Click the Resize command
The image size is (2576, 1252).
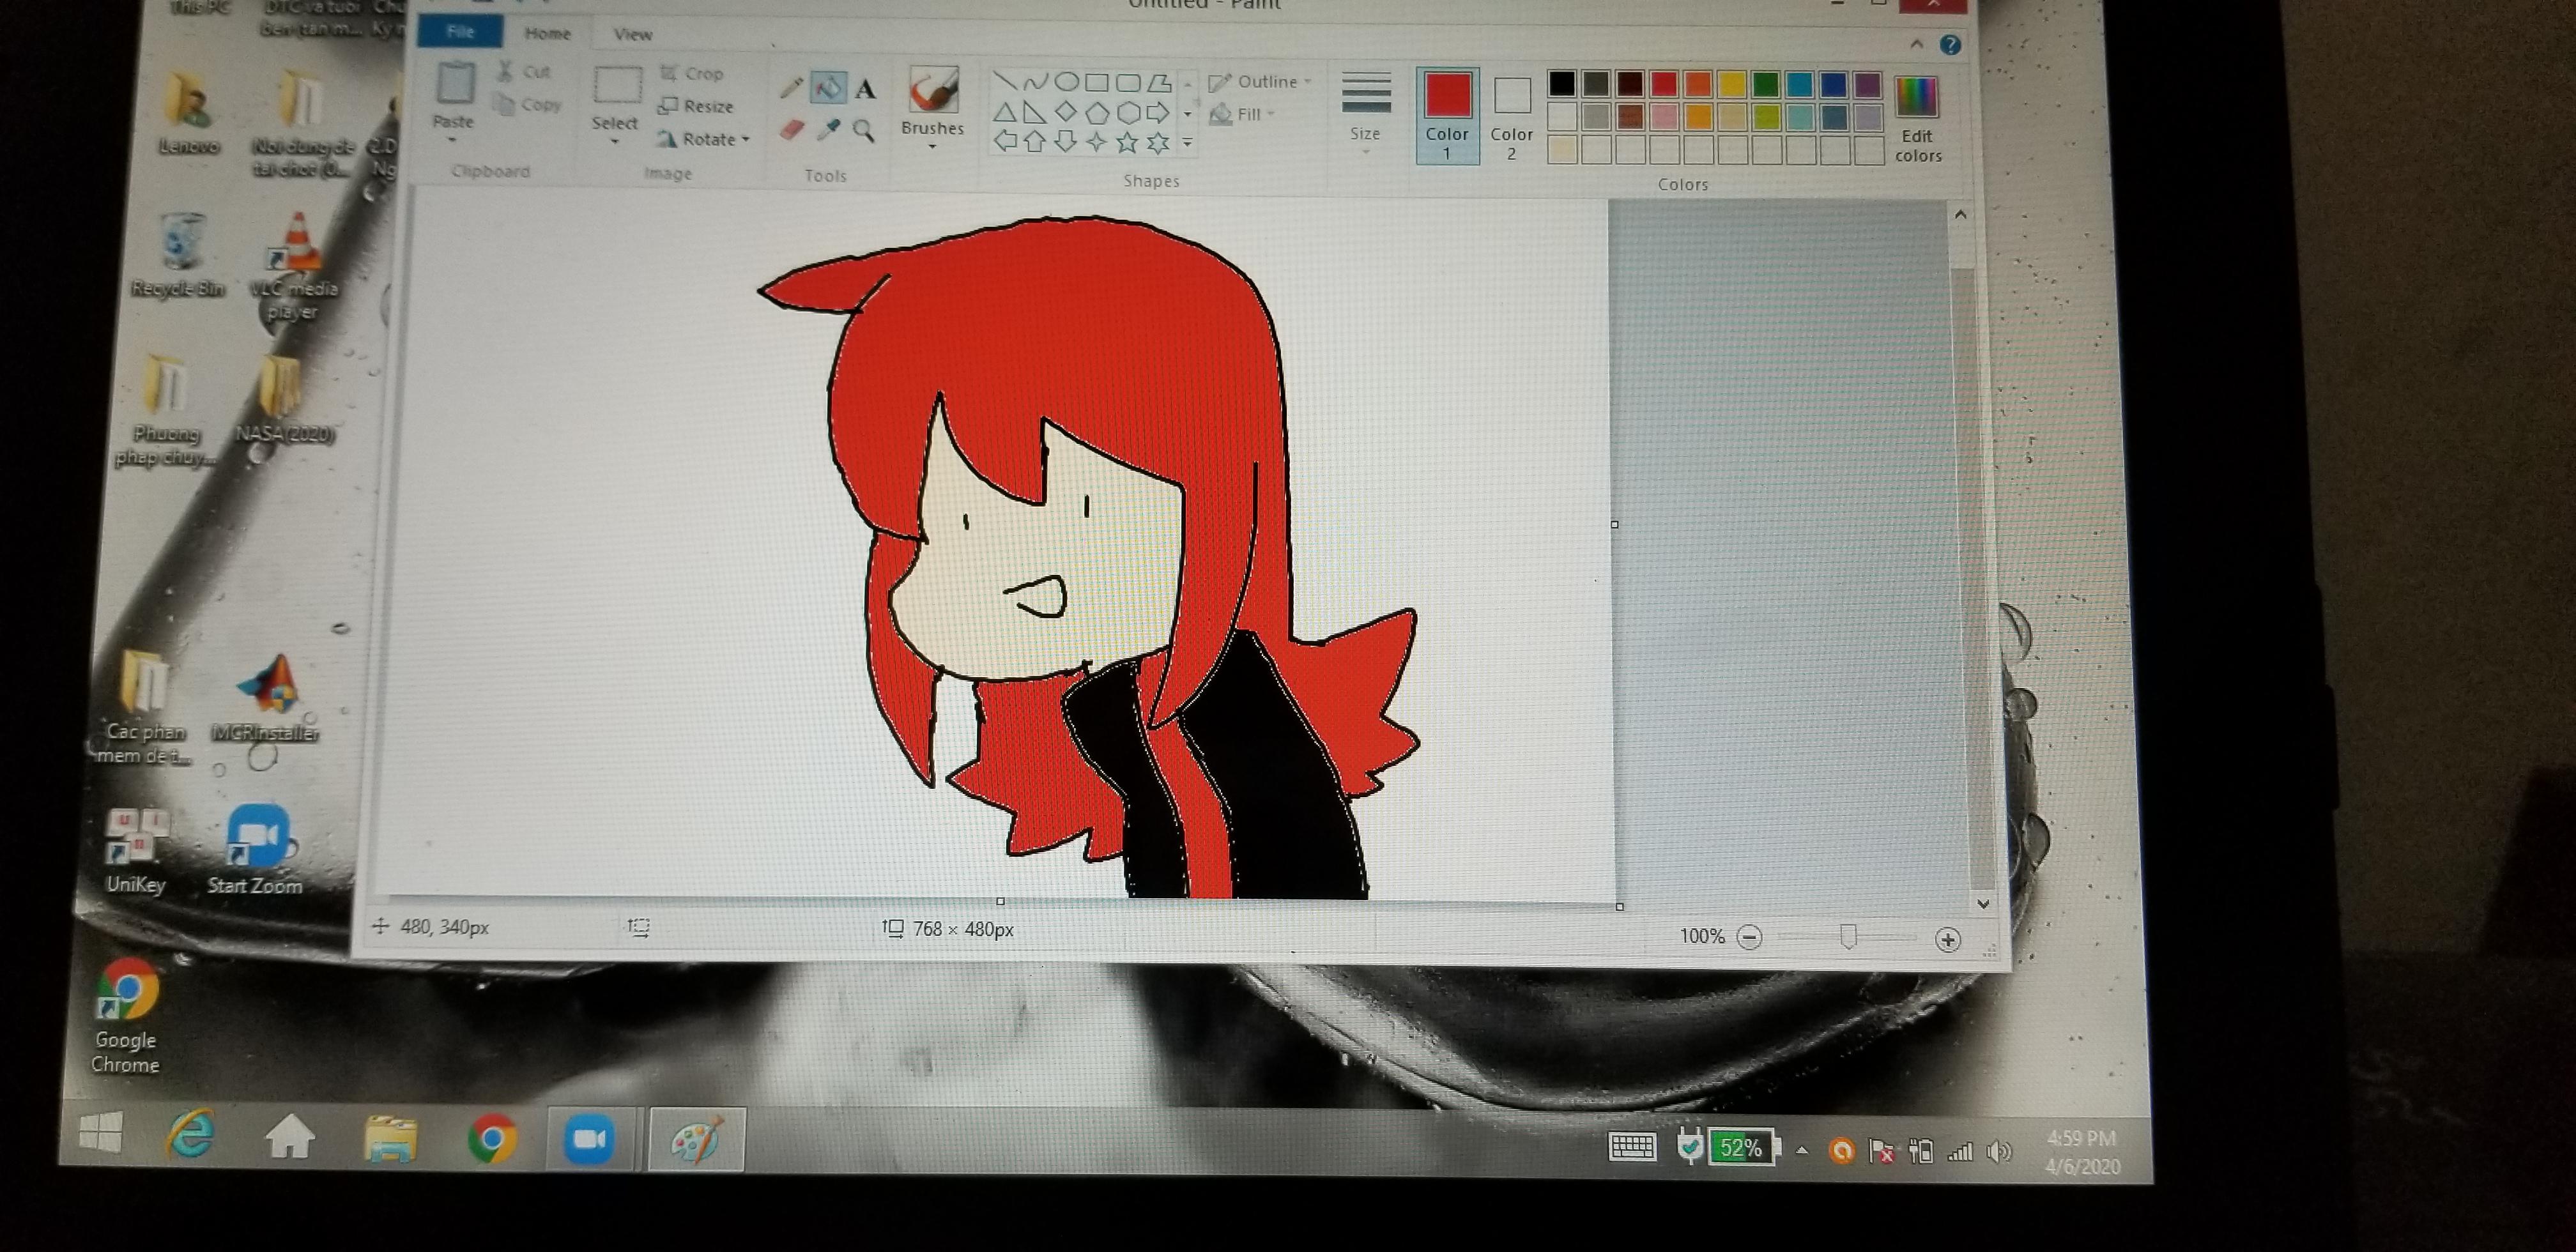(696, 105)
